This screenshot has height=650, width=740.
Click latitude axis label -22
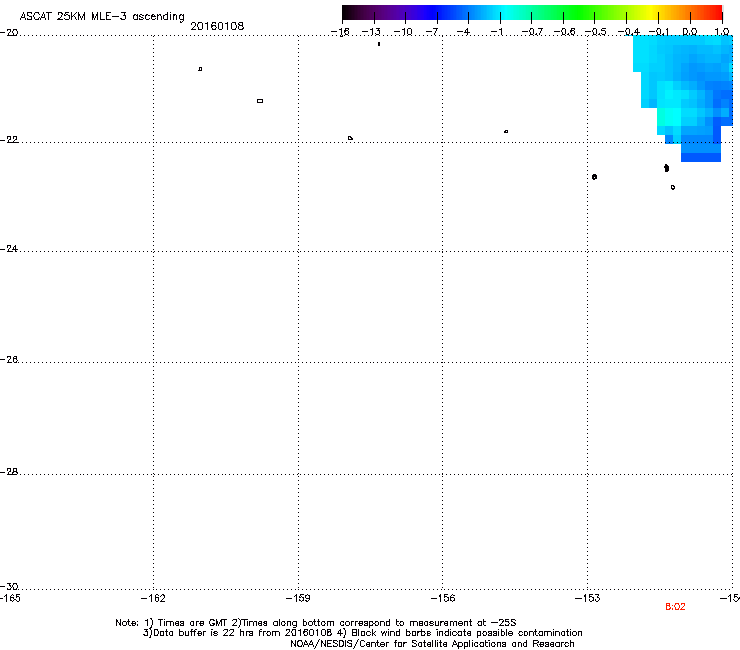(9, 140)
